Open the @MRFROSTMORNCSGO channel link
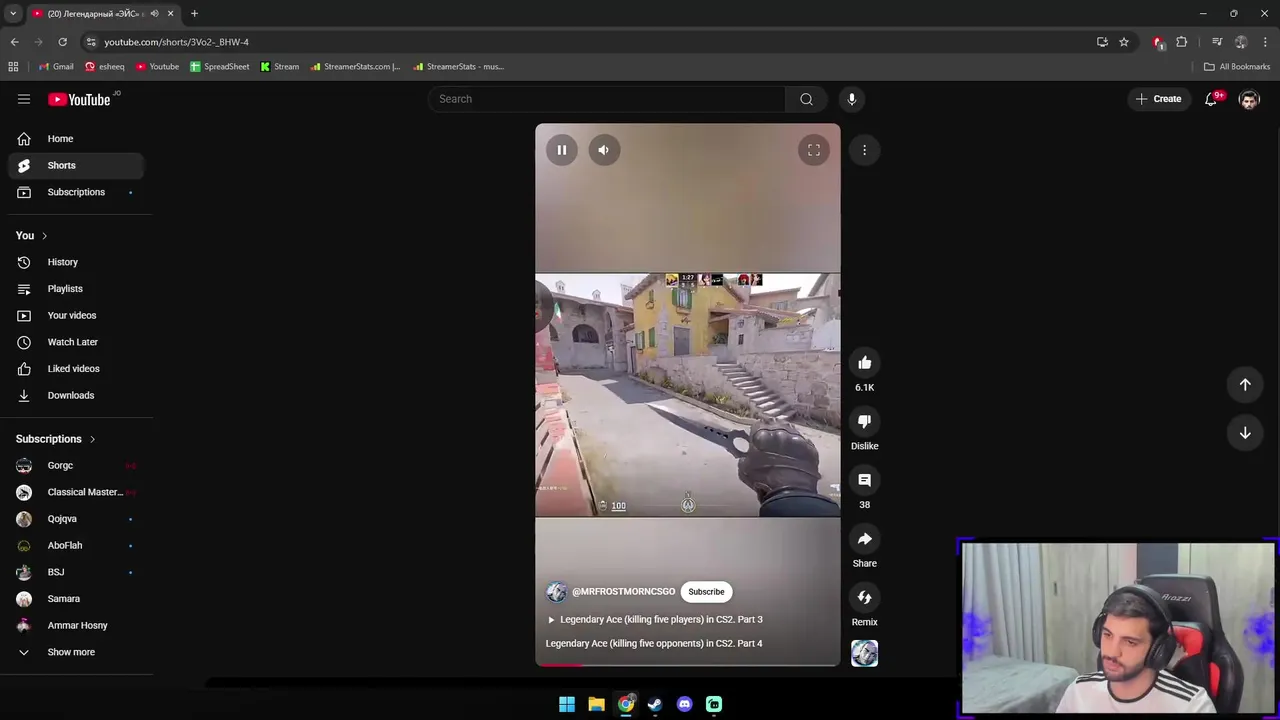Screen dimensions: 1280x720 (x=623, y=592)
